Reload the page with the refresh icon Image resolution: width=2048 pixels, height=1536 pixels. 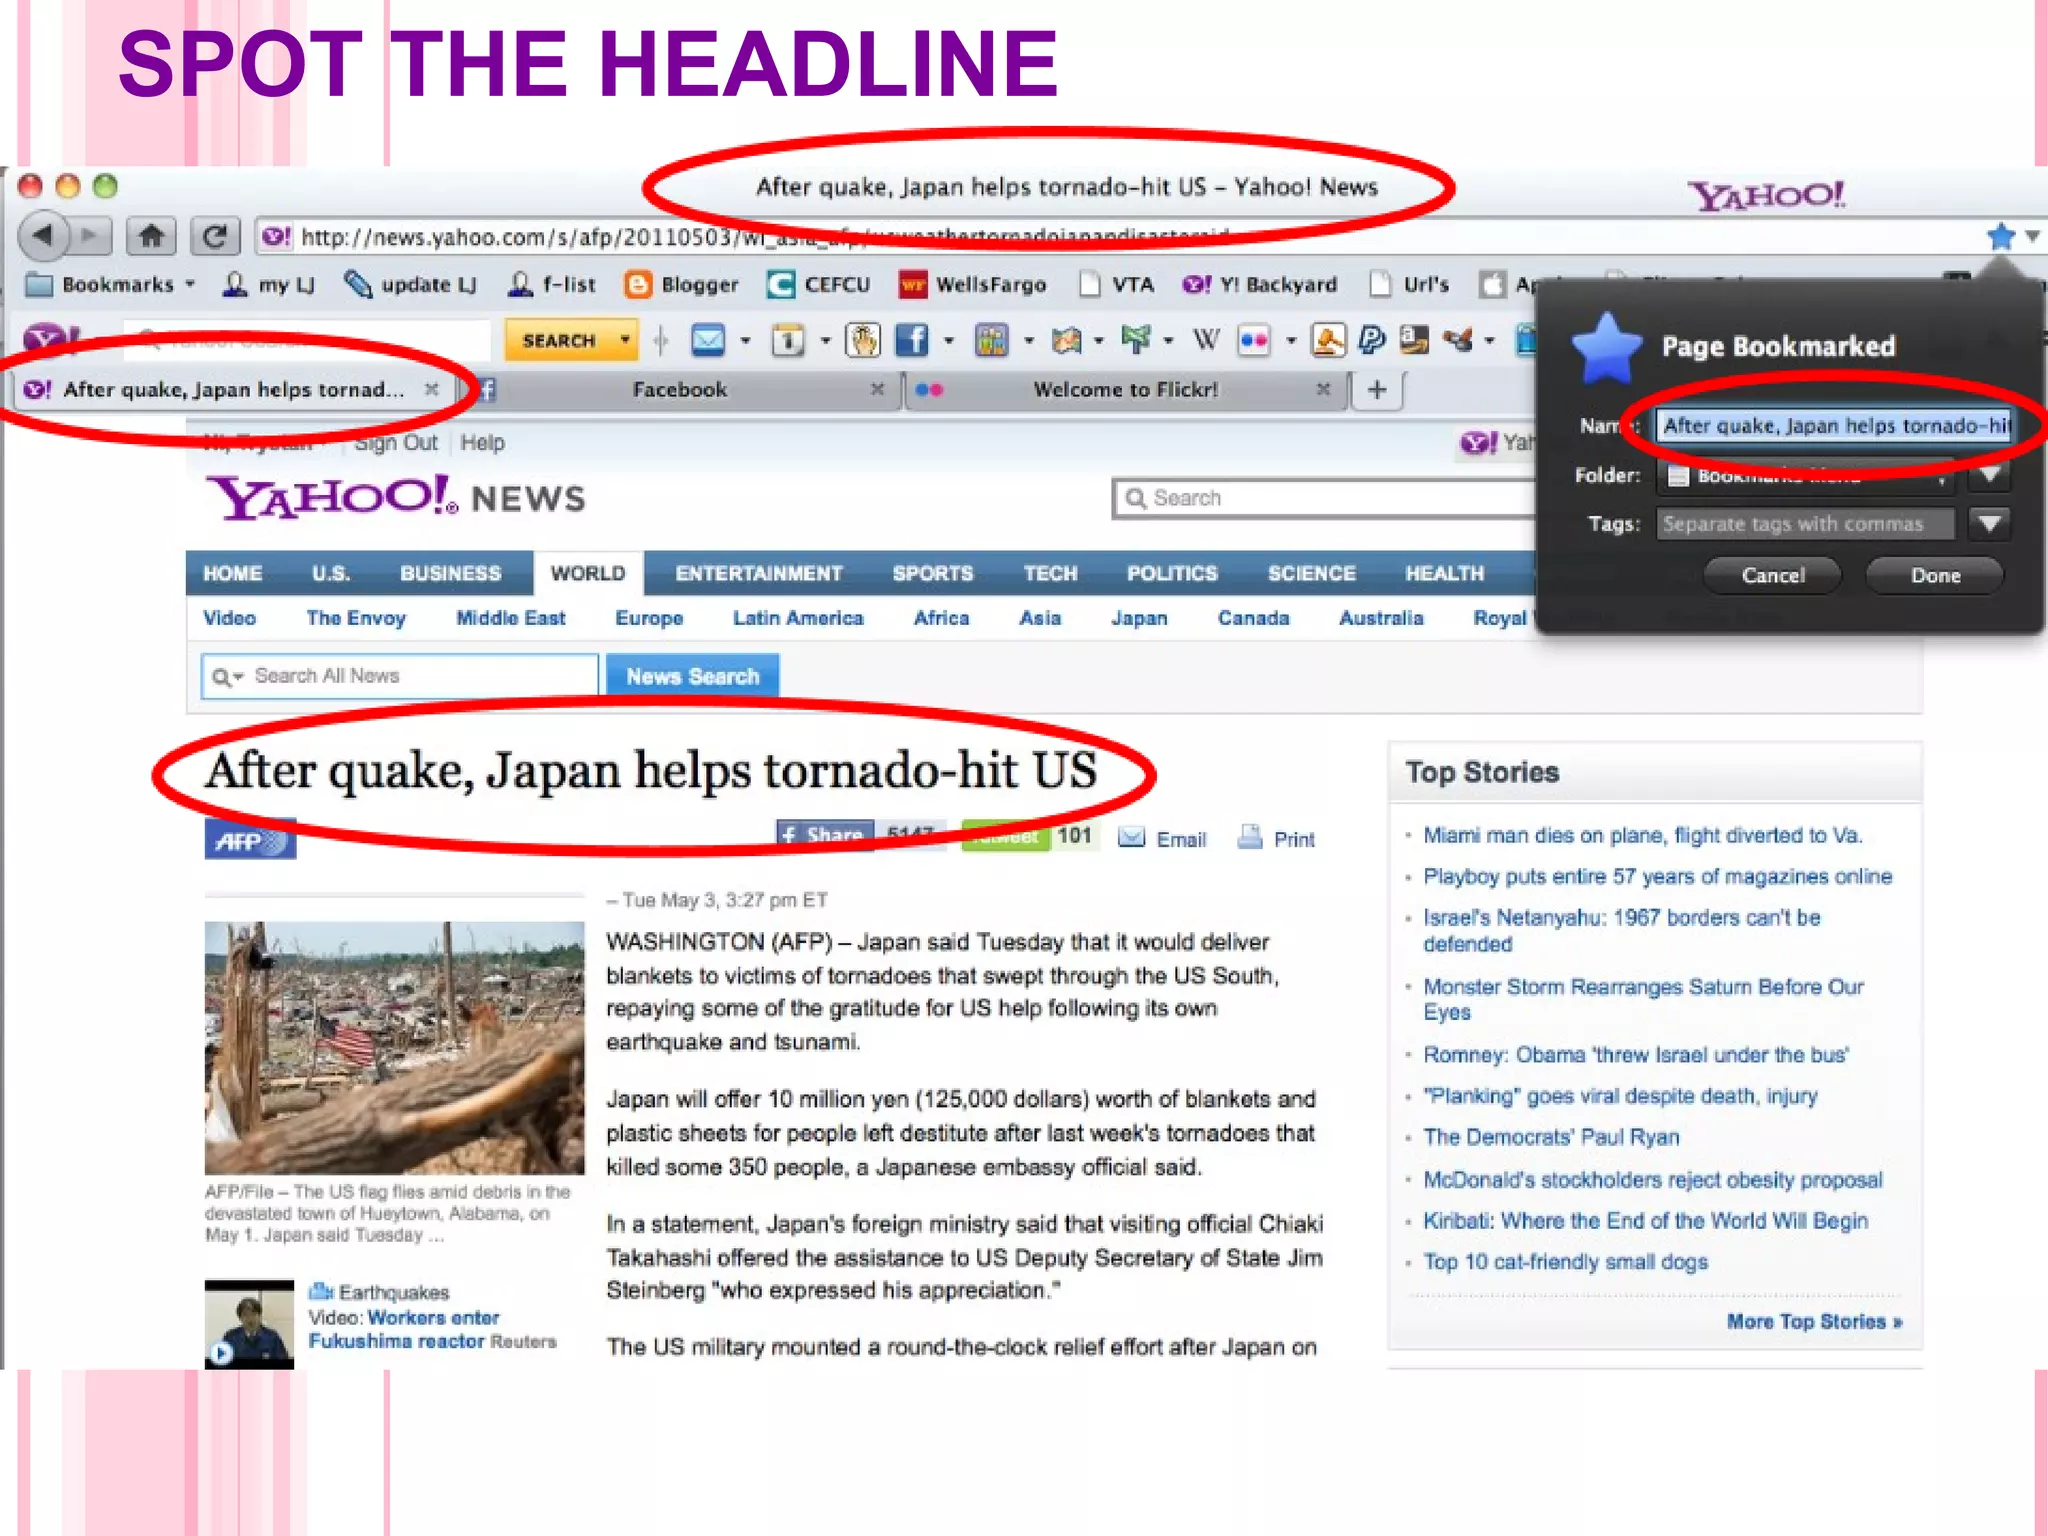pyautogui.click(x=214, y=237)
